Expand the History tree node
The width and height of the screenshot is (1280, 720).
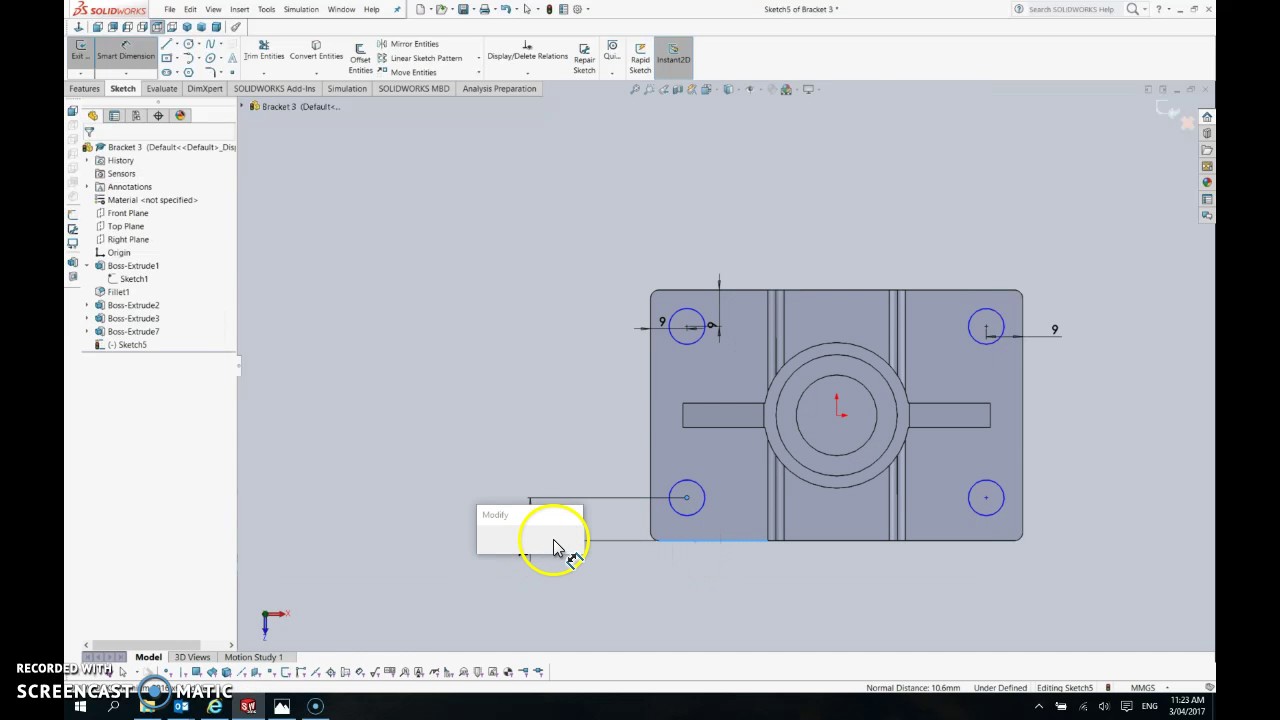pos(87,160)
